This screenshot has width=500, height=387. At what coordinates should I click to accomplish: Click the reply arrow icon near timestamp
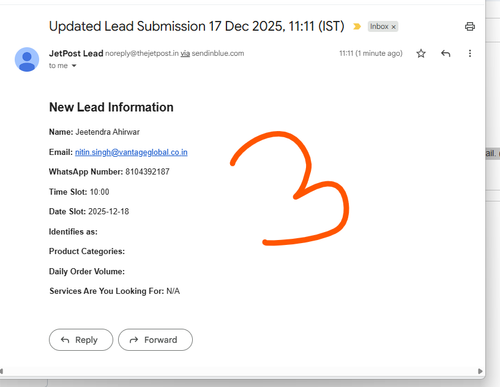click(446, 53)
